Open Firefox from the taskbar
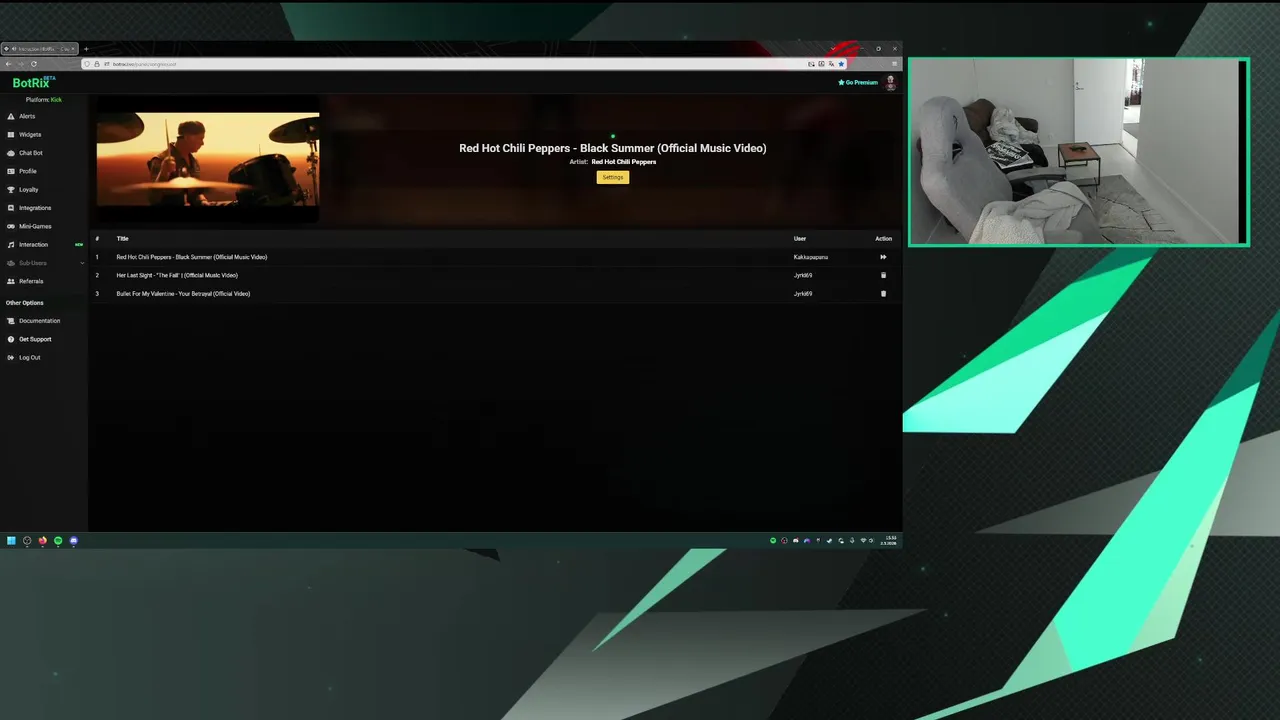This screenshot has width=1280, height=720. (42, 541)
